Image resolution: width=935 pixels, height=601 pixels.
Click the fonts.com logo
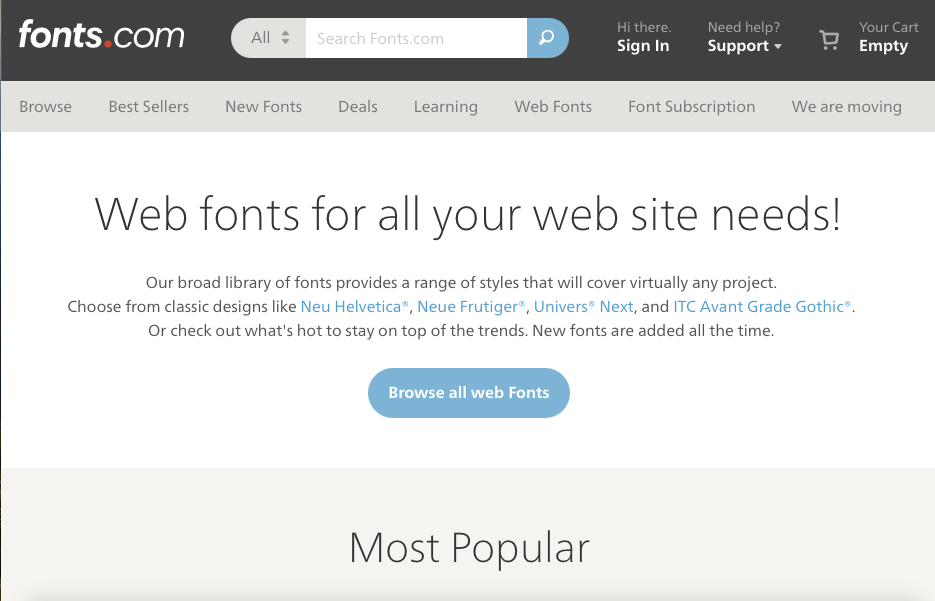[x=101, y=35]
